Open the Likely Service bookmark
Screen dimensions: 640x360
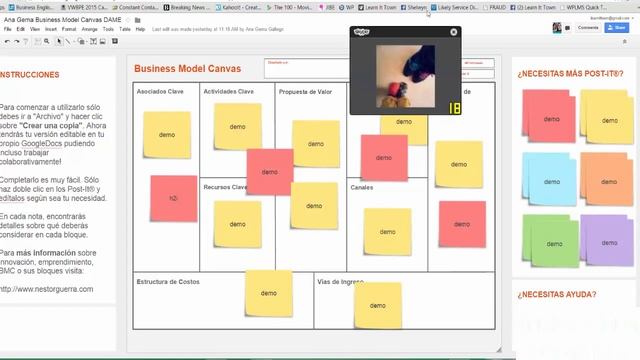[x=454, y=7]
